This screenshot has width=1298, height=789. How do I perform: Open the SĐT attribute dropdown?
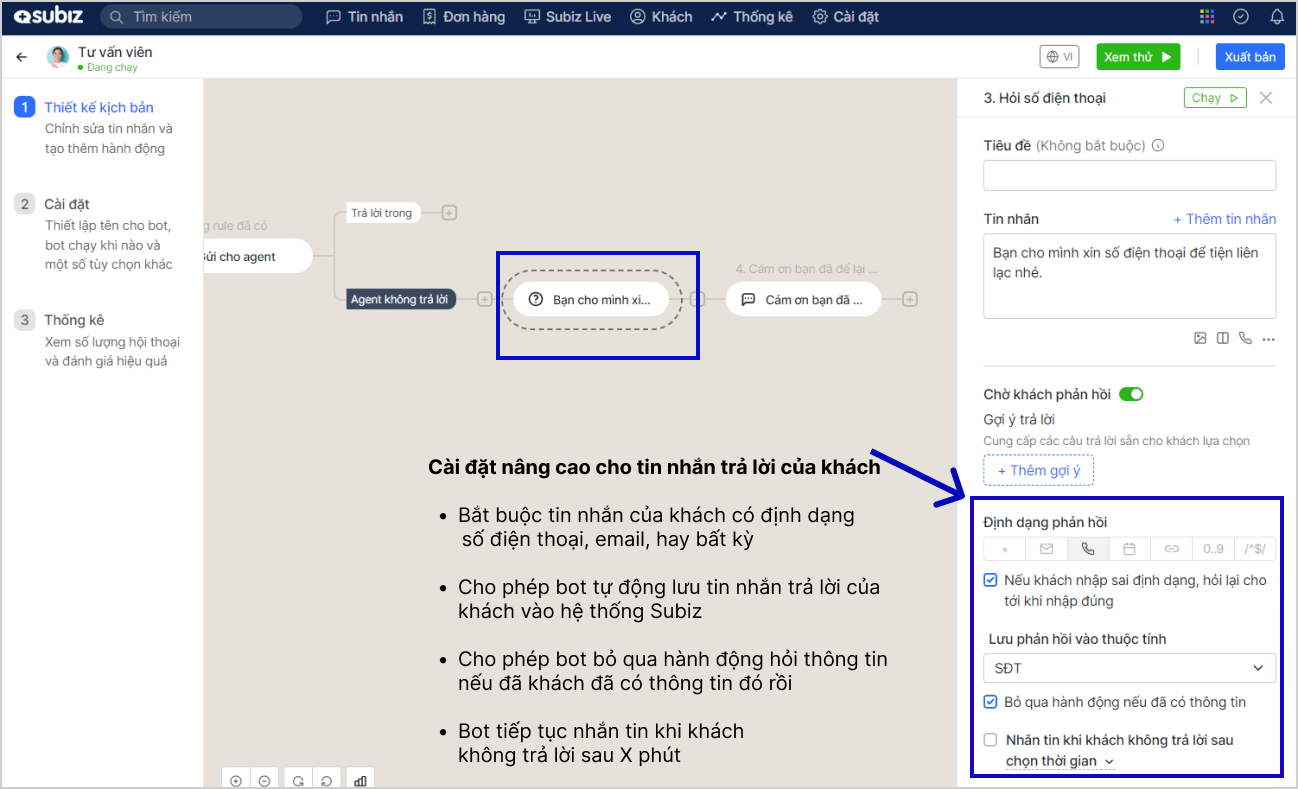1129,668
